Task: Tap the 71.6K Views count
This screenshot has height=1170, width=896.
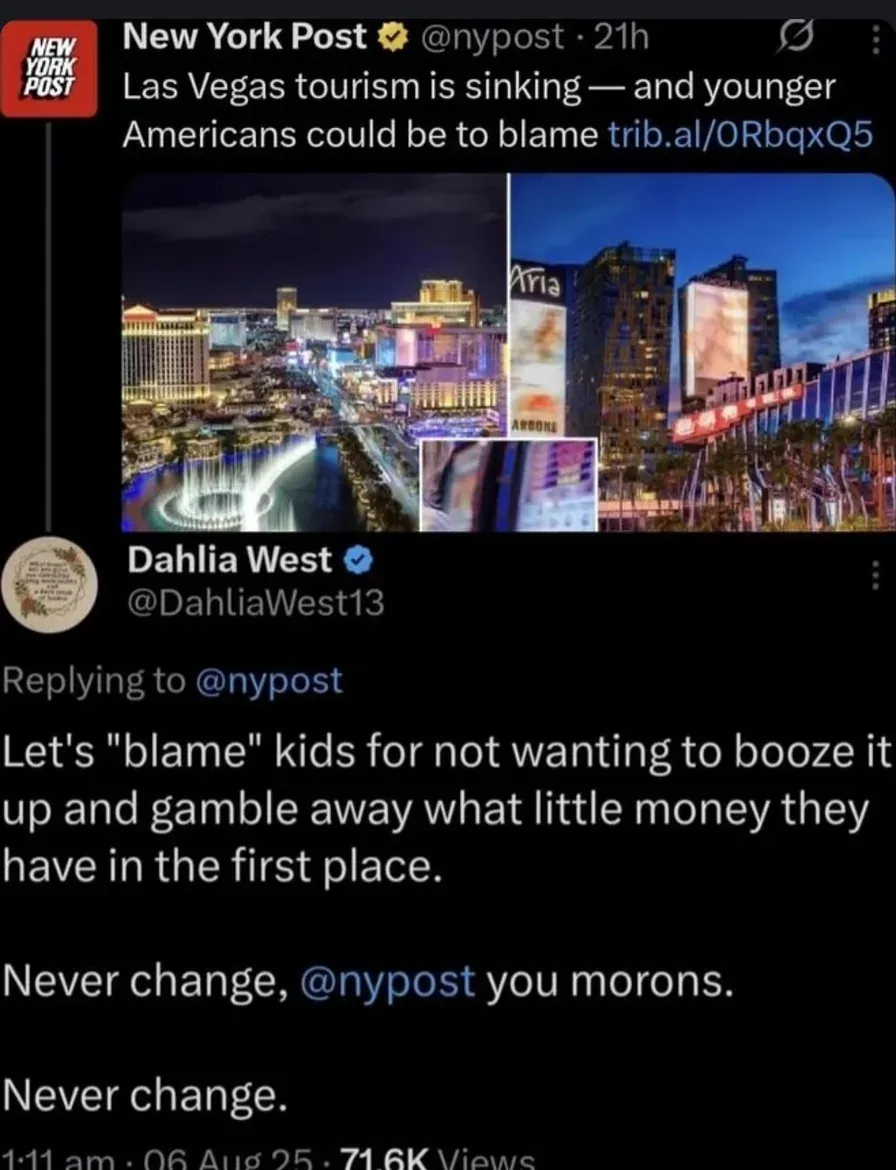Action: pos(437,1159)
